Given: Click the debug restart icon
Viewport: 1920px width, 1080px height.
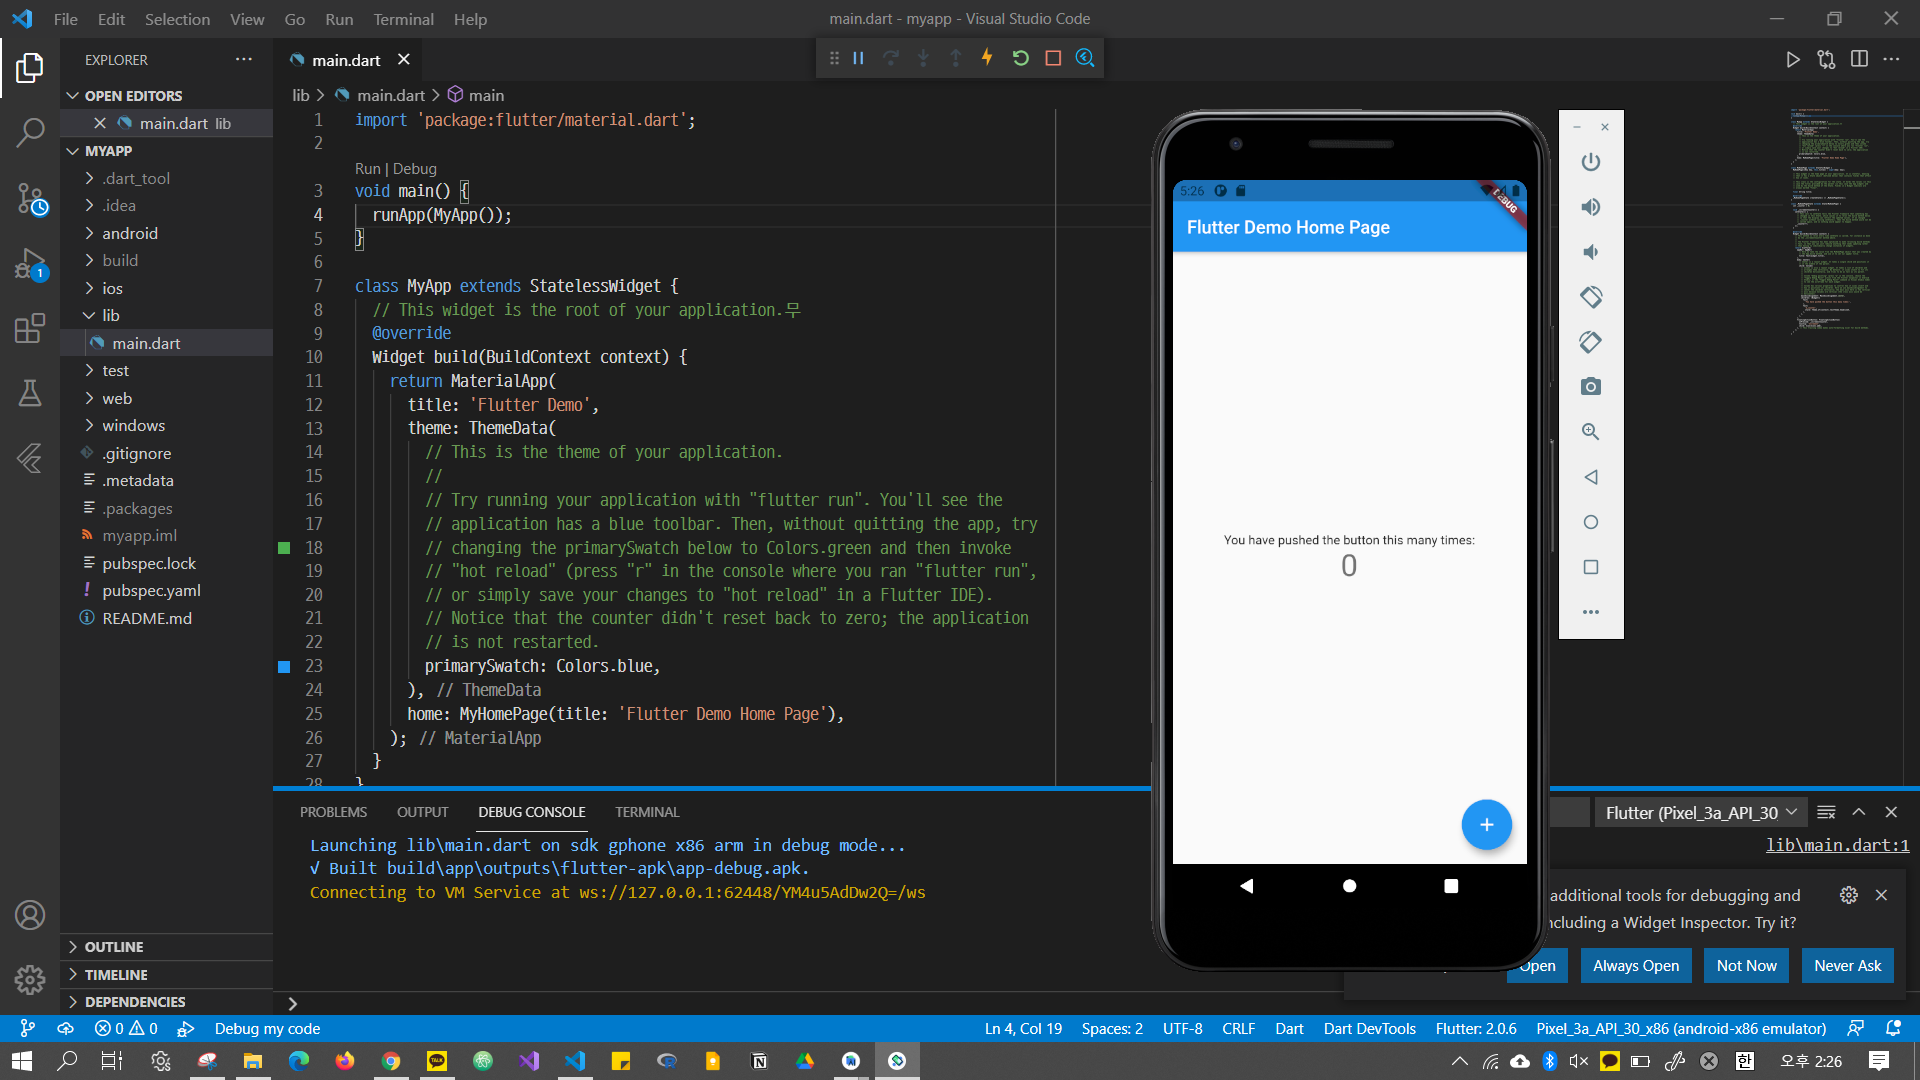Looking at the screenshot, I should coord(1020,58).
